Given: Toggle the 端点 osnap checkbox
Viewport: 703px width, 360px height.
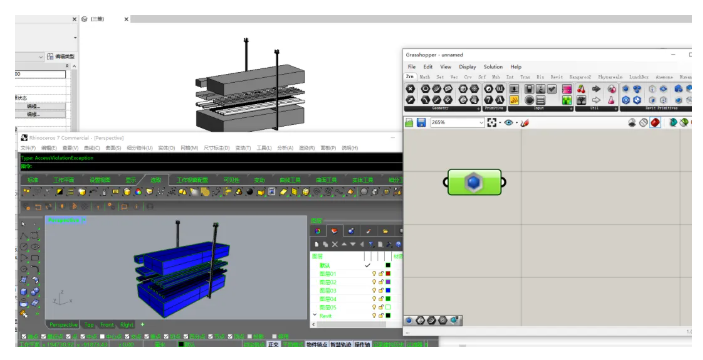Looking at the screenshot, I should click(x=24, y=336).
